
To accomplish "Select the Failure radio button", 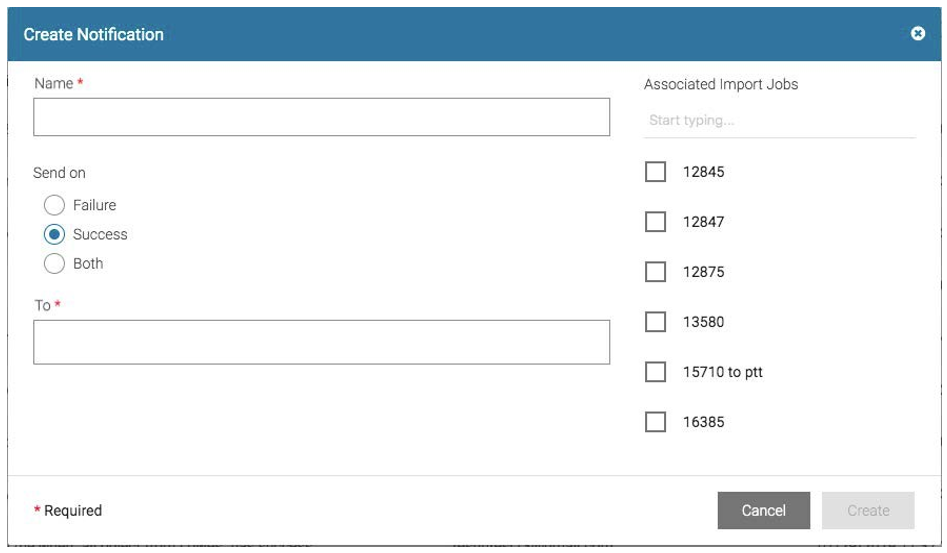I will [x=55, y=205].
